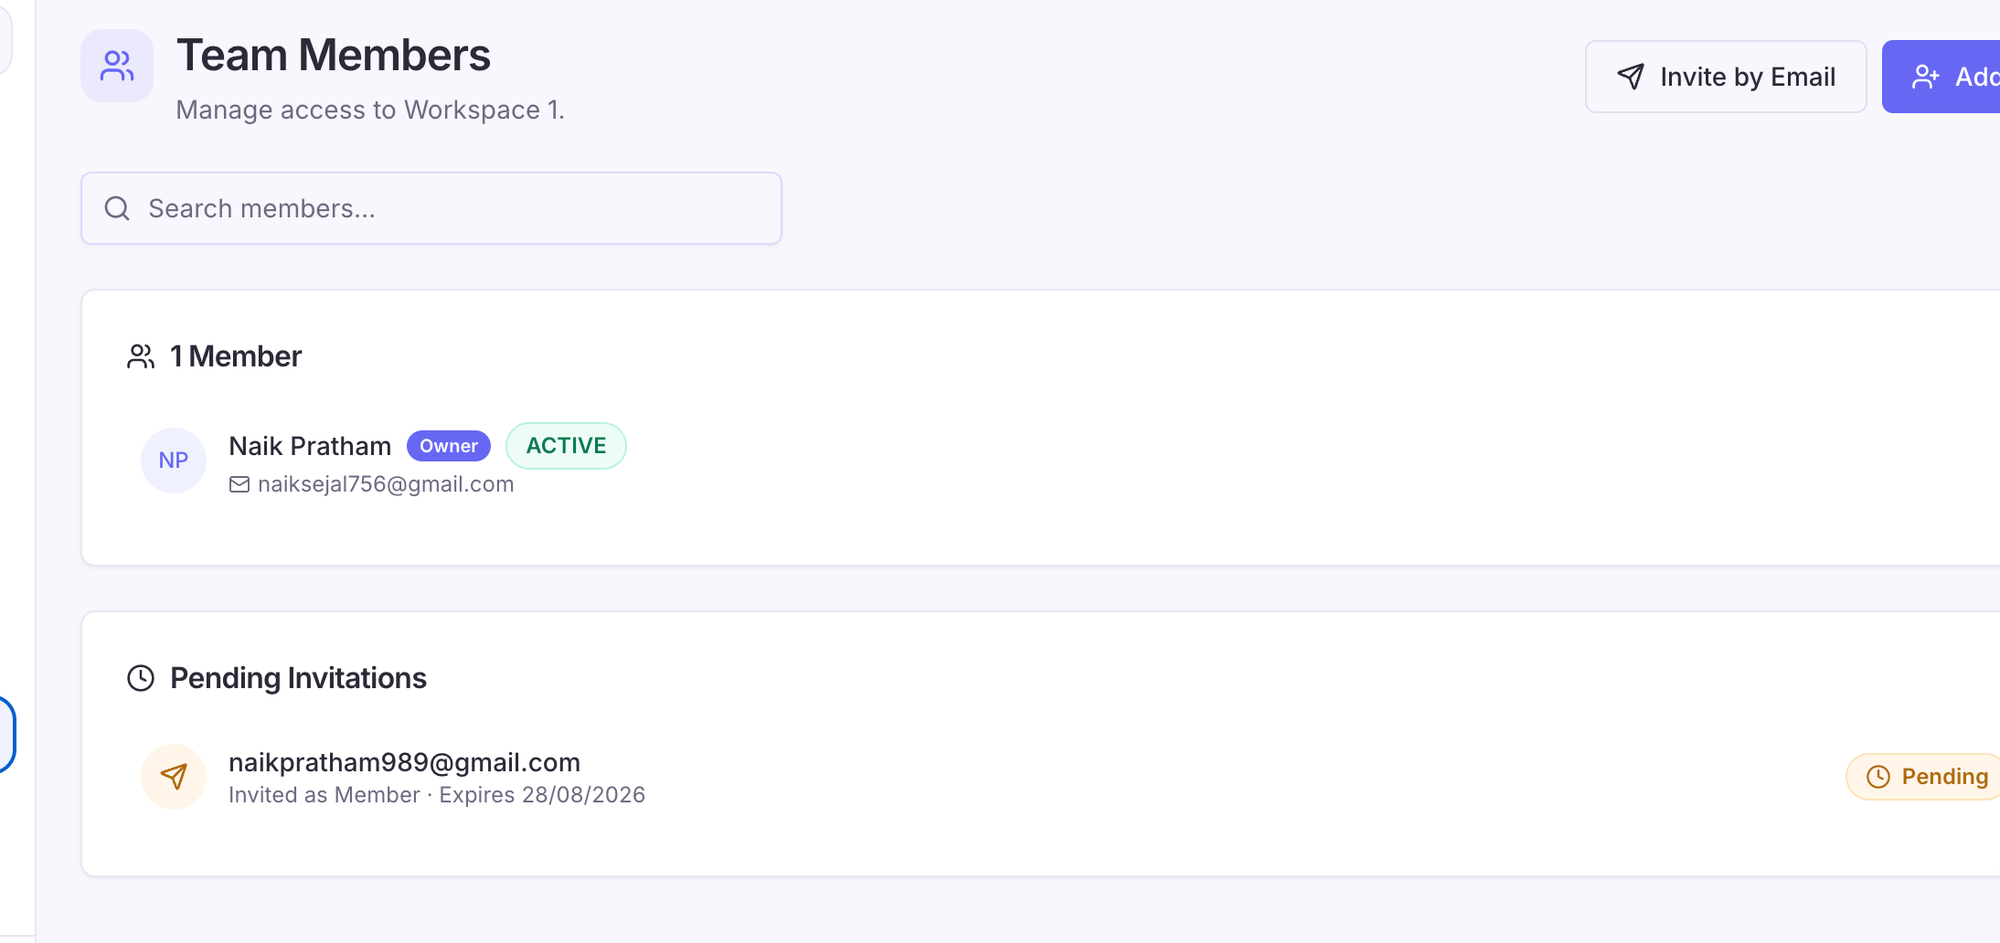
Task: Select the Naik Pratham member name
Action: pyautogui.click(x=310, y=446)
